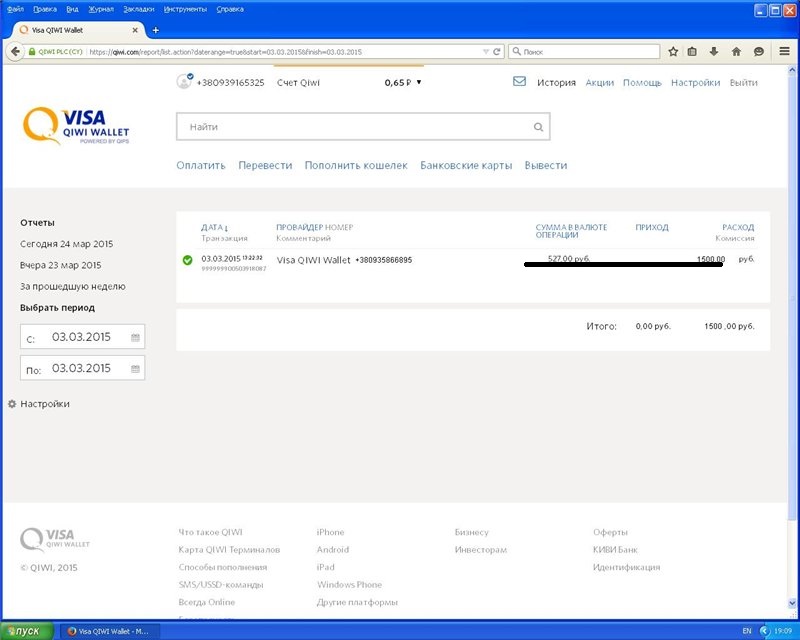The width and height of the screenshot is (800, 640).
Task: Open the КИВИ Банк footer link
Action: pyautogui.click(x=615, y=550)
